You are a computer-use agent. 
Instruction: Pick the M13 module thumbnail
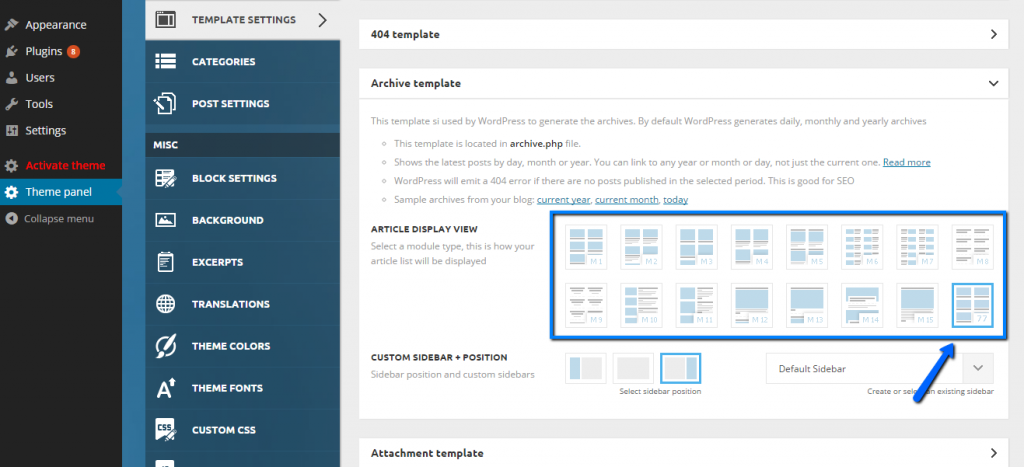[x=807, y=305]
